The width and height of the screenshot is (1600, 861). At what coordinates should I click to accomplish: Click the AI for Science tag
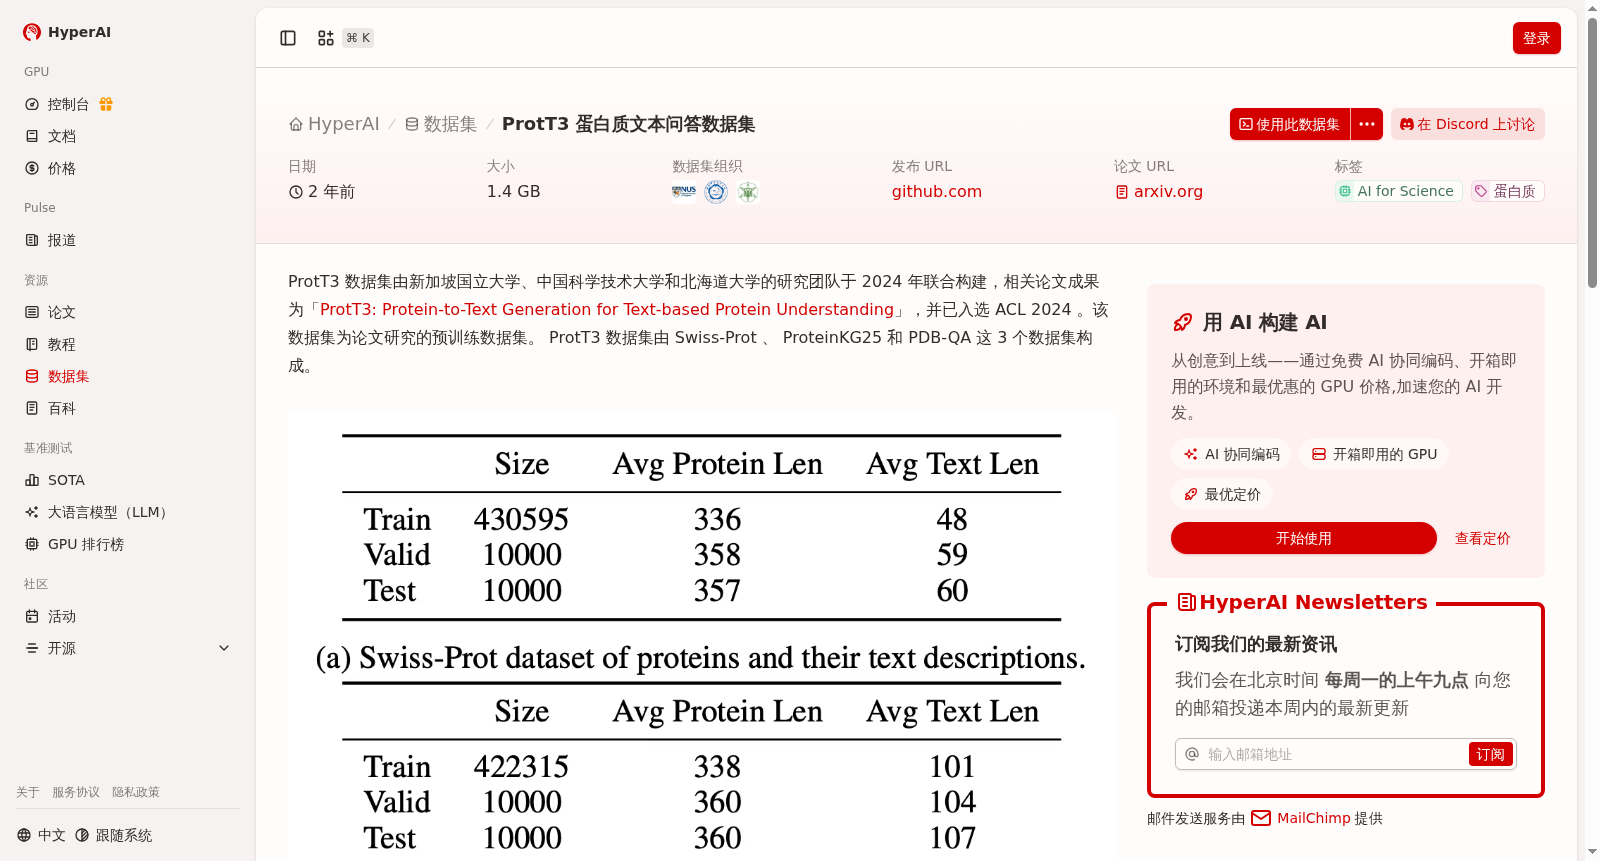tap(1398, 191)
